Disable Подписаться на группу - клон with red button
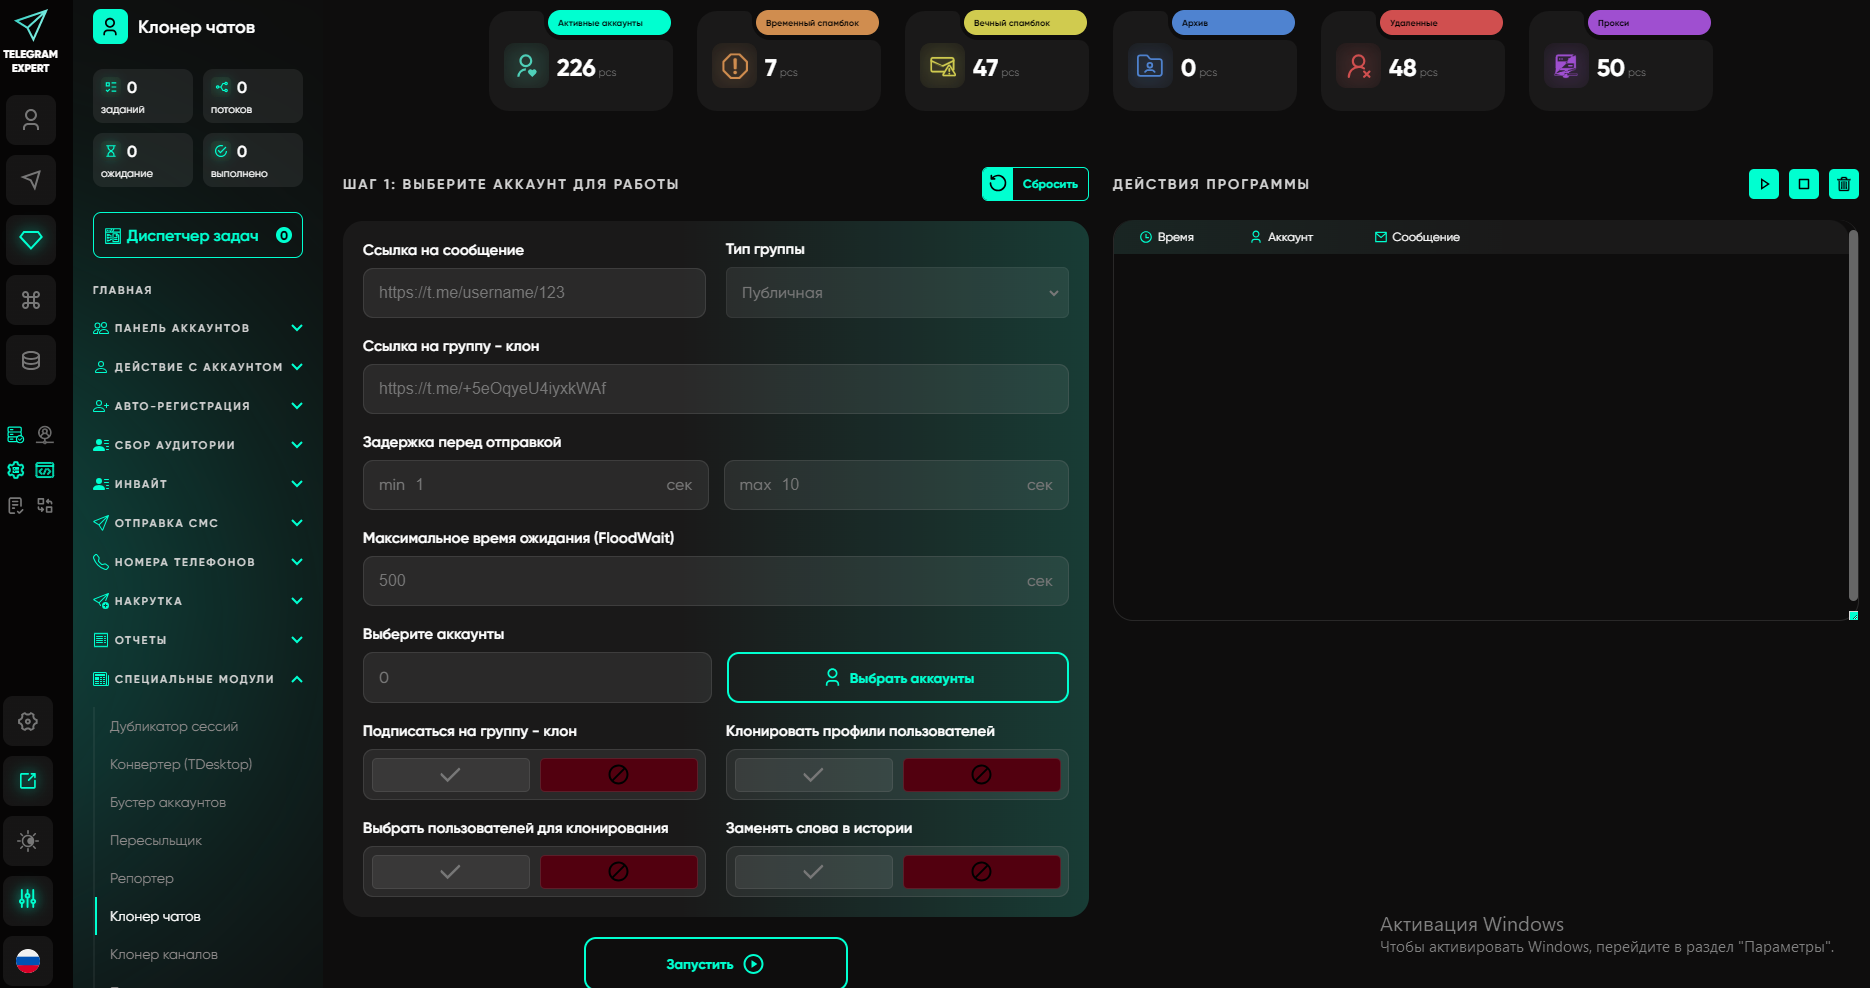Screen dimensions: 1870x988 [619, 775]
